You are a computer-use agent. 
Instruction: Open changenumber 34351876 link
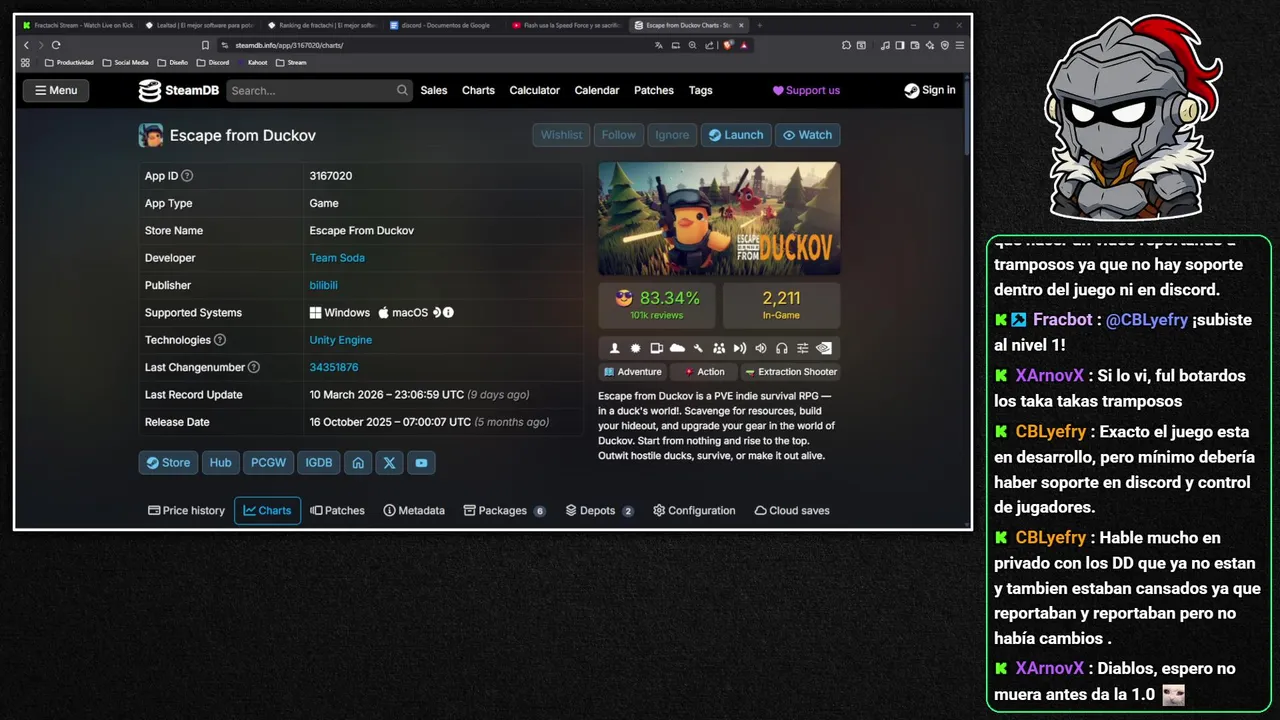(x=333, y=367)
